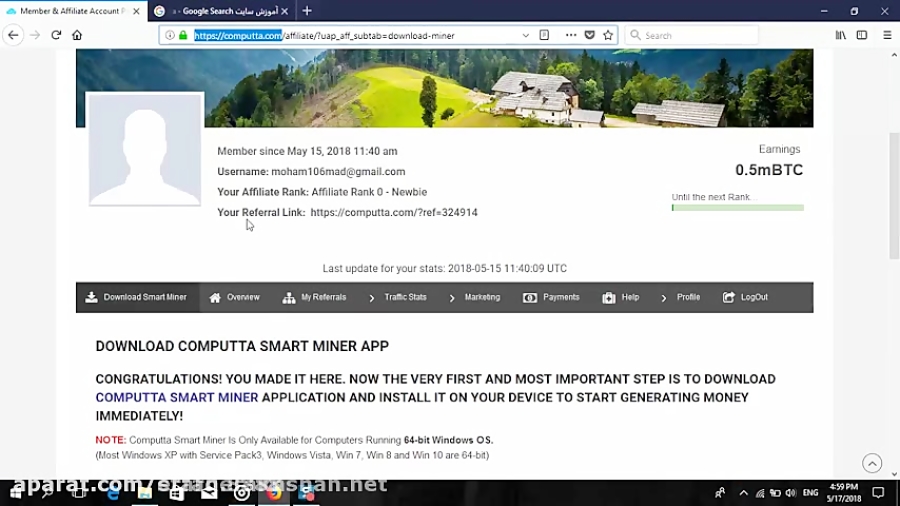Open the browser home page
The image size is (900, 506).
tap(77, 35)
